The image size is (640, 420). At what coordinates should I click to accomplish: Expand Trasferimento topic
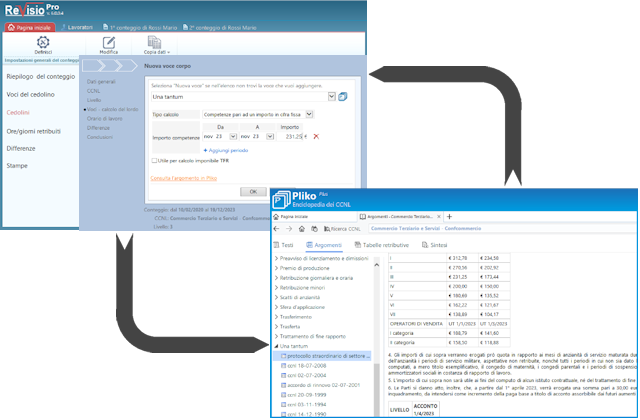point(276,317)
